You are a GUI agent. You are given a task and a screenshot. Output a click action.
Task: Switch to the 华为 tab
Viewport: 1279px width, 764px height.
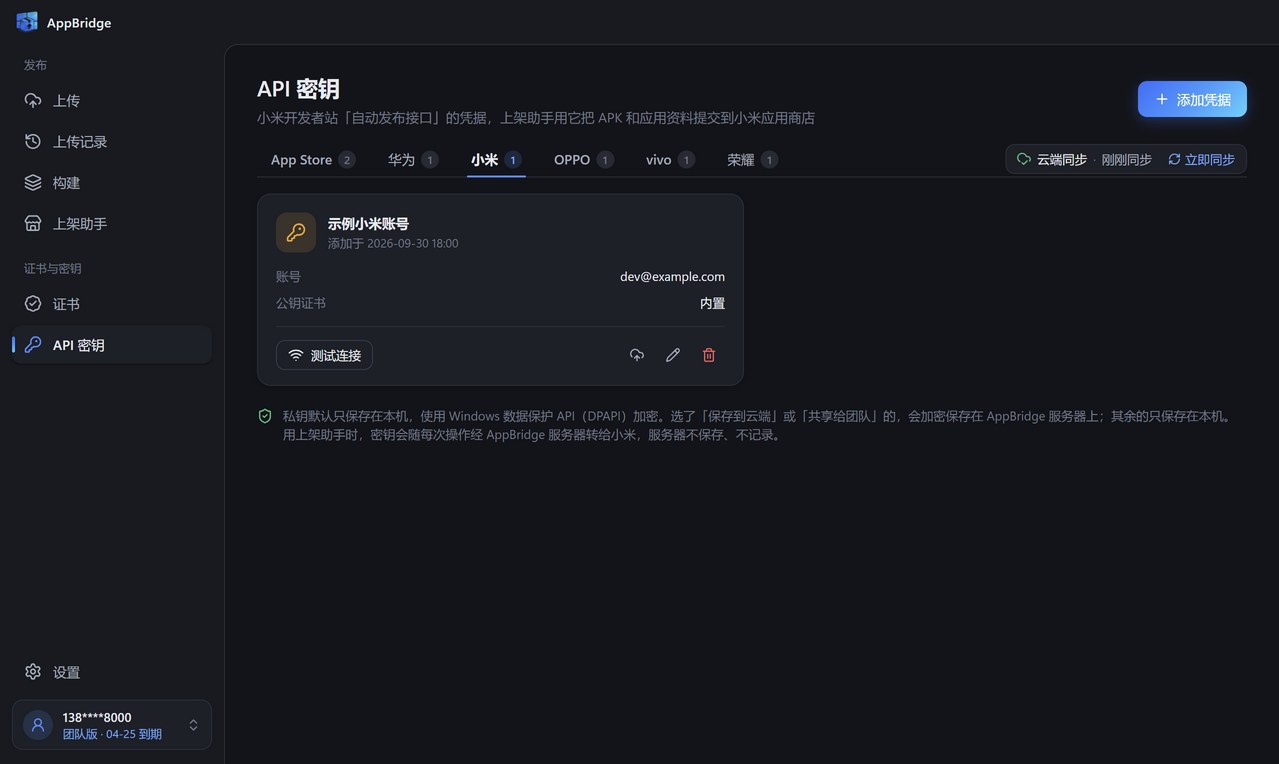413,160
